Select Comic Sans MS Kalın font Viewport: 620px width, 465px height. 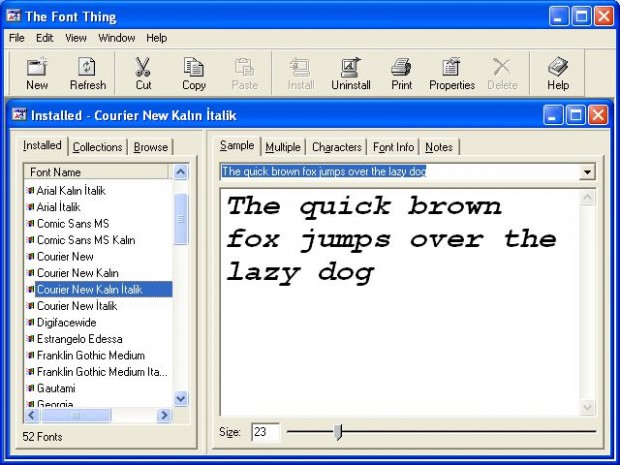point(86,240)
